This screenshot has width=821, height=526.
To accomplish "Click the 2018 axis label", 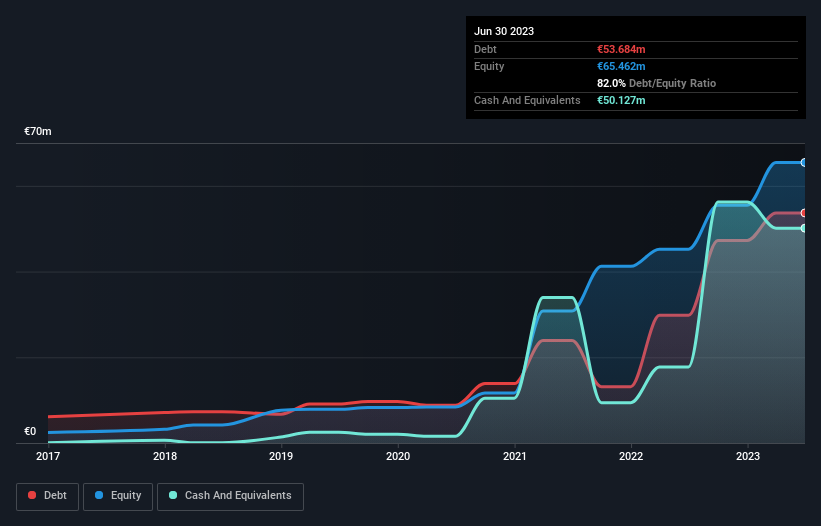I will click(x=165, y=456).
